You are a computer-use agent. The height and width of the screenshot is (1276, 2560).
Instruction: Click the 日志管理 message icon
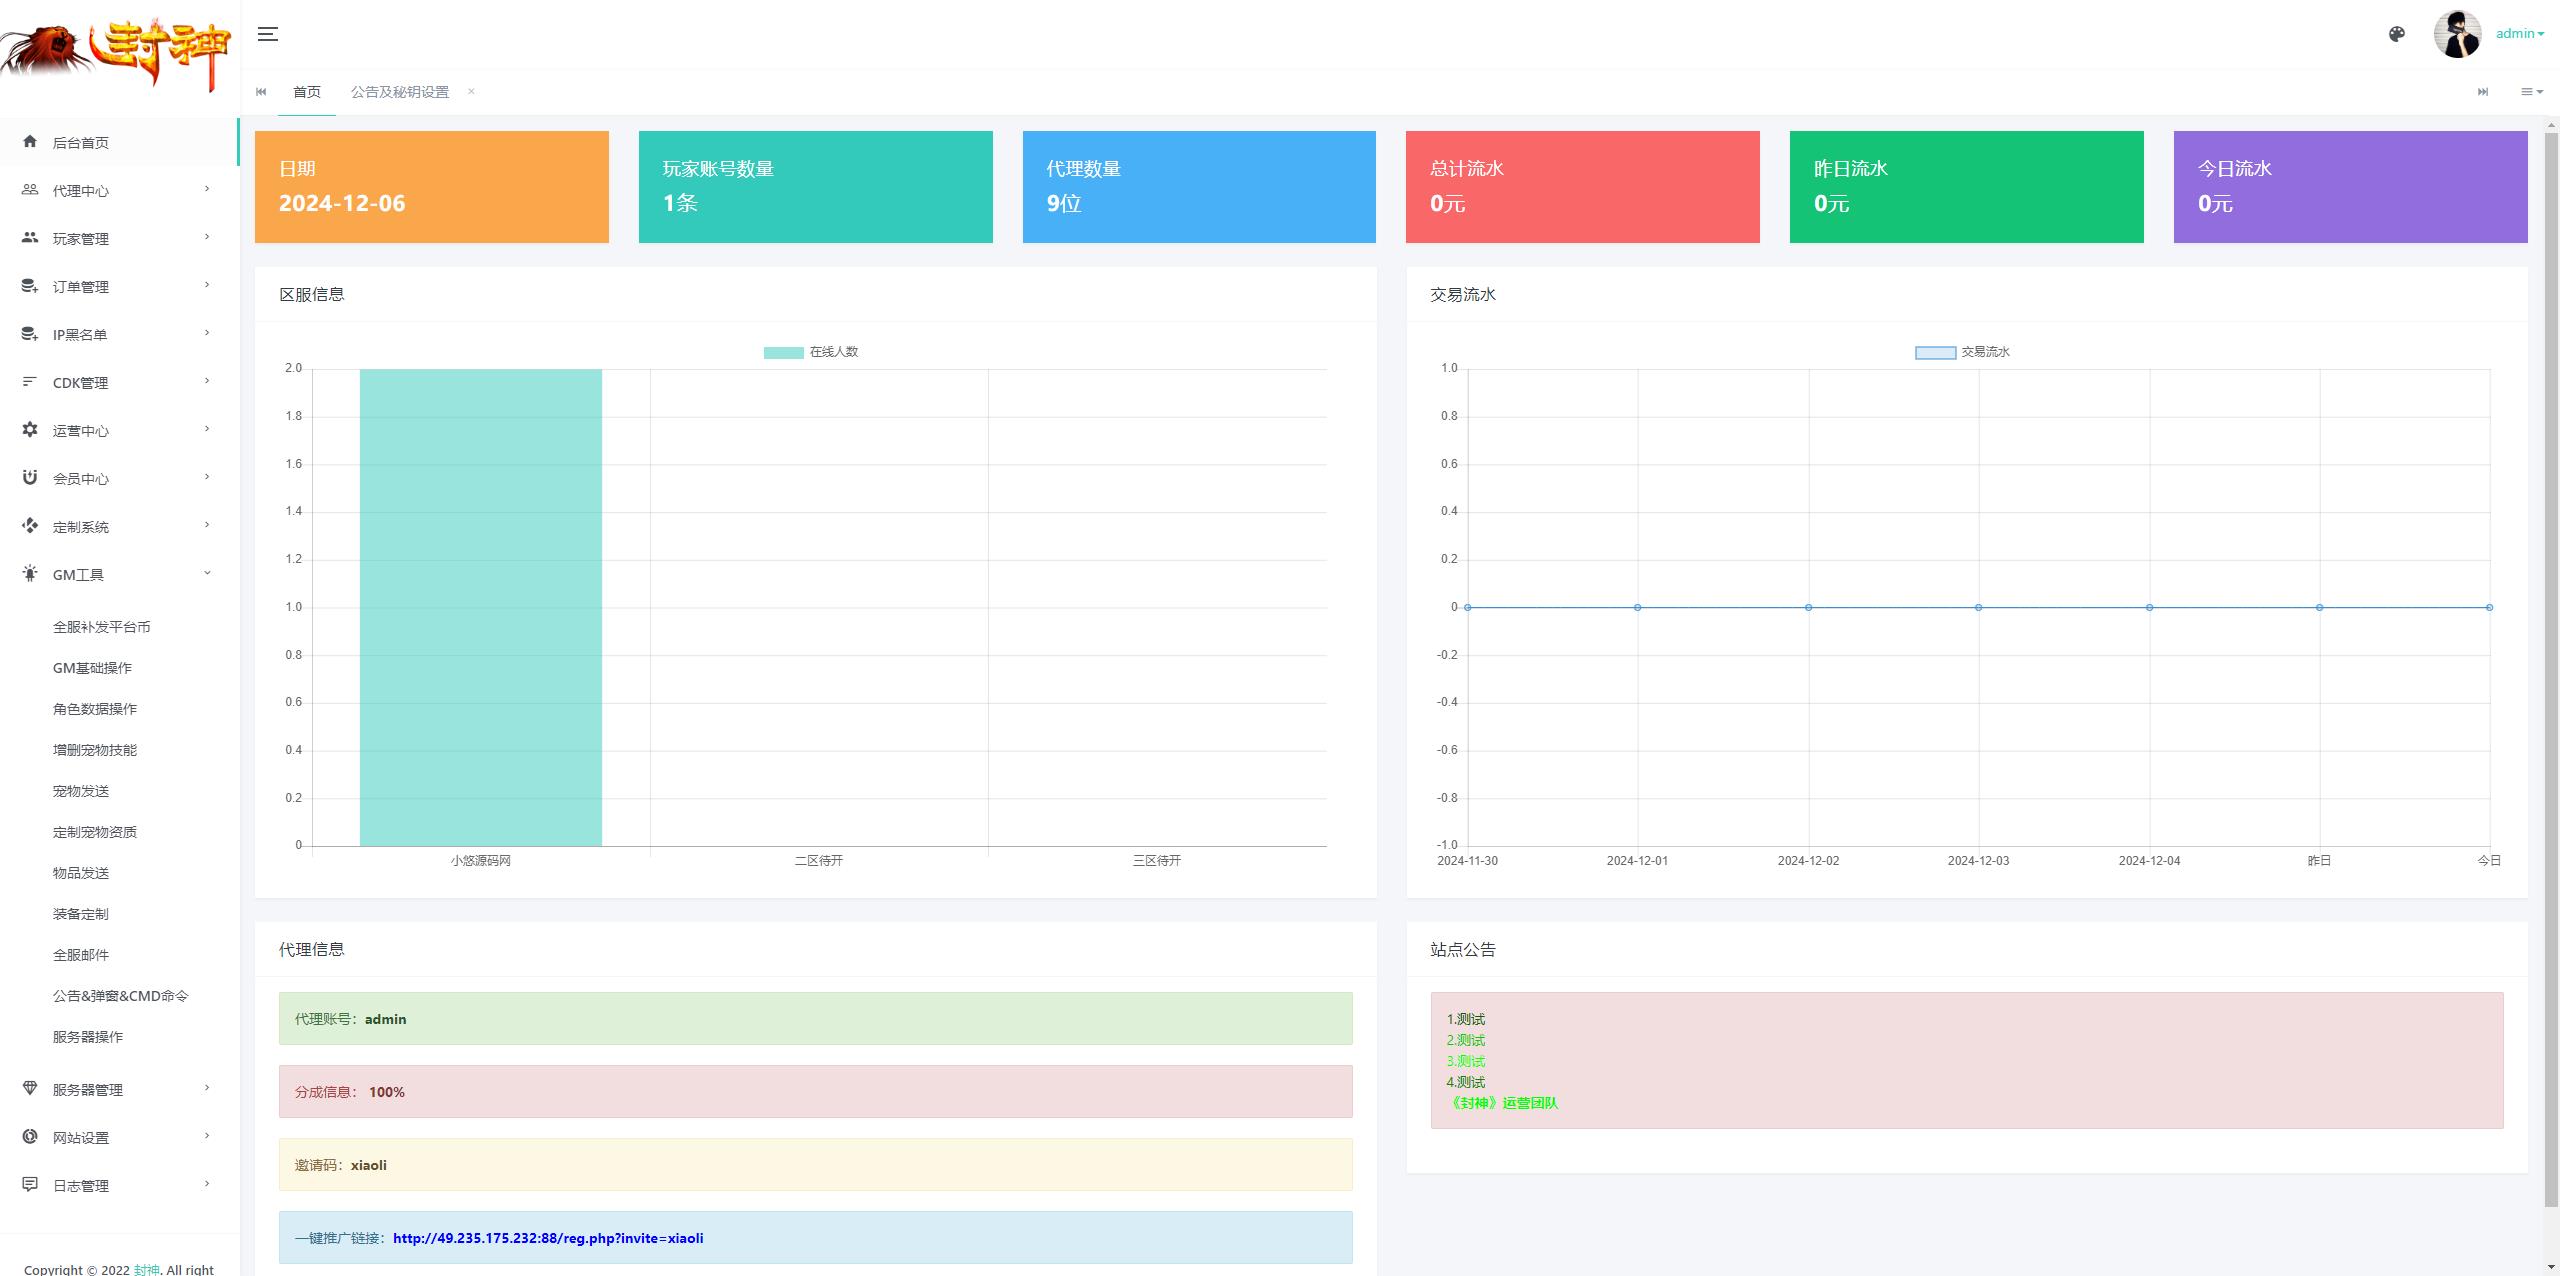click(30, 1185)
